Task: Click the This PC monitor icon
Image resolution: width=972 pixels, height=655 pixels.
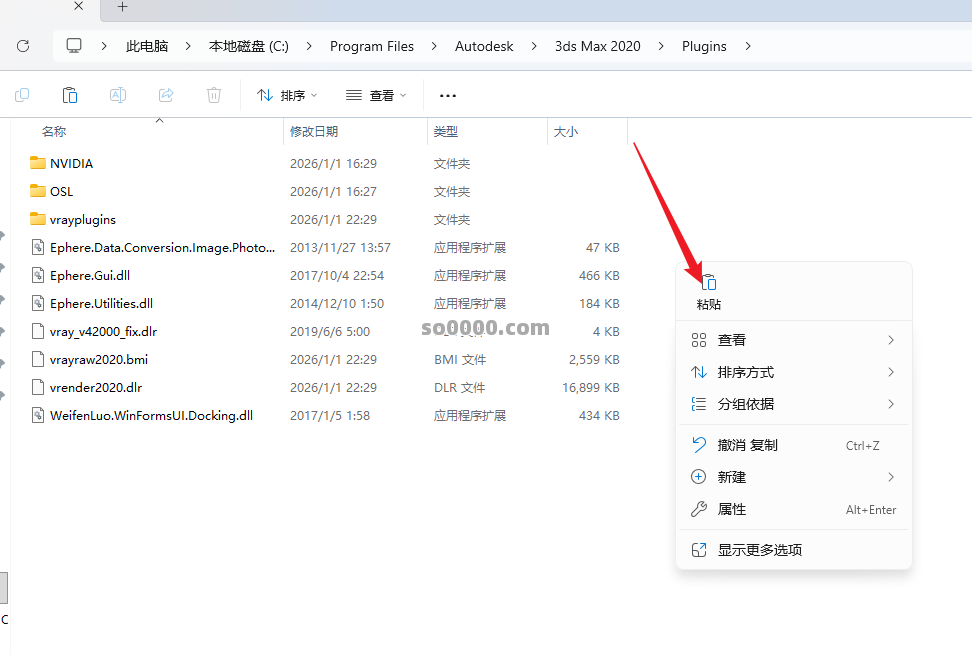Action: click(x=74, y=46)
